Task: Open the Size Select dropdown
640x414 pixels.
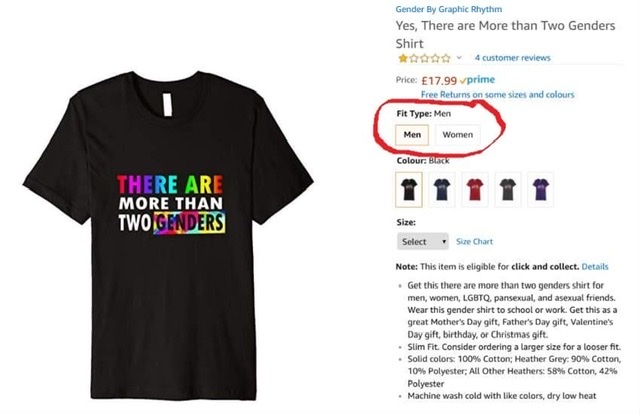Action: [x=423, y=242]
